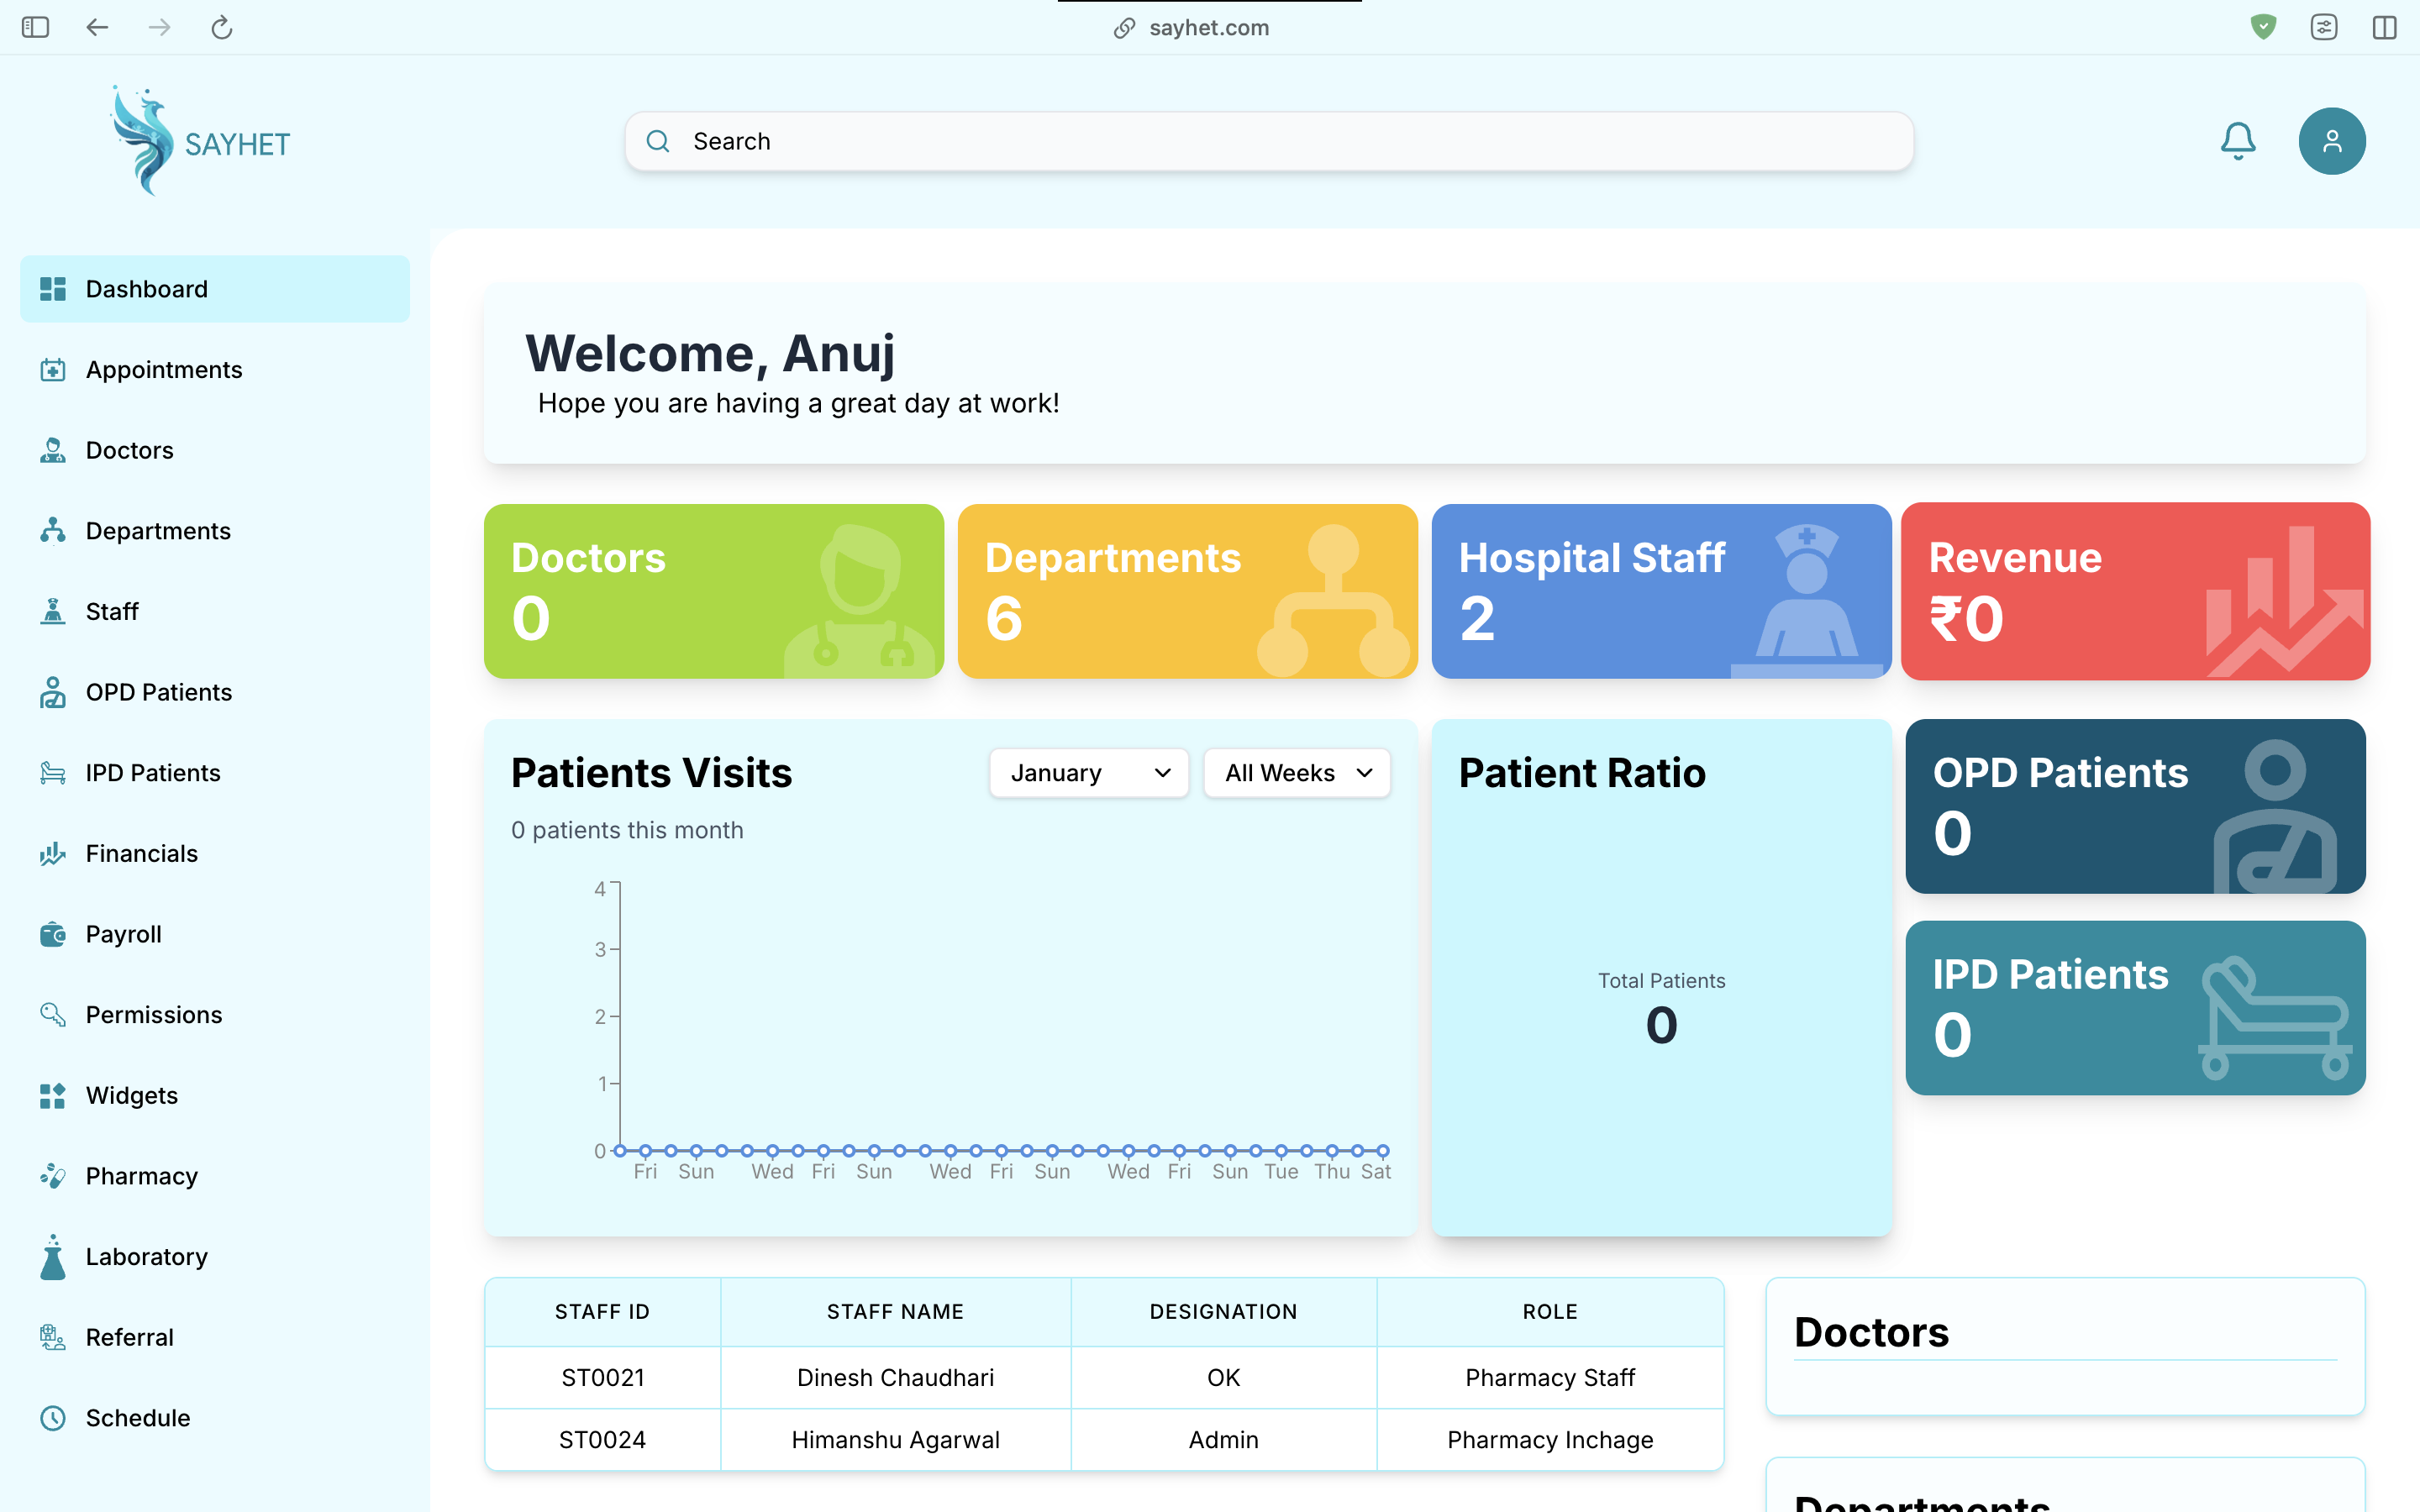Open the user profile avatar

(x=2331, y=141)
